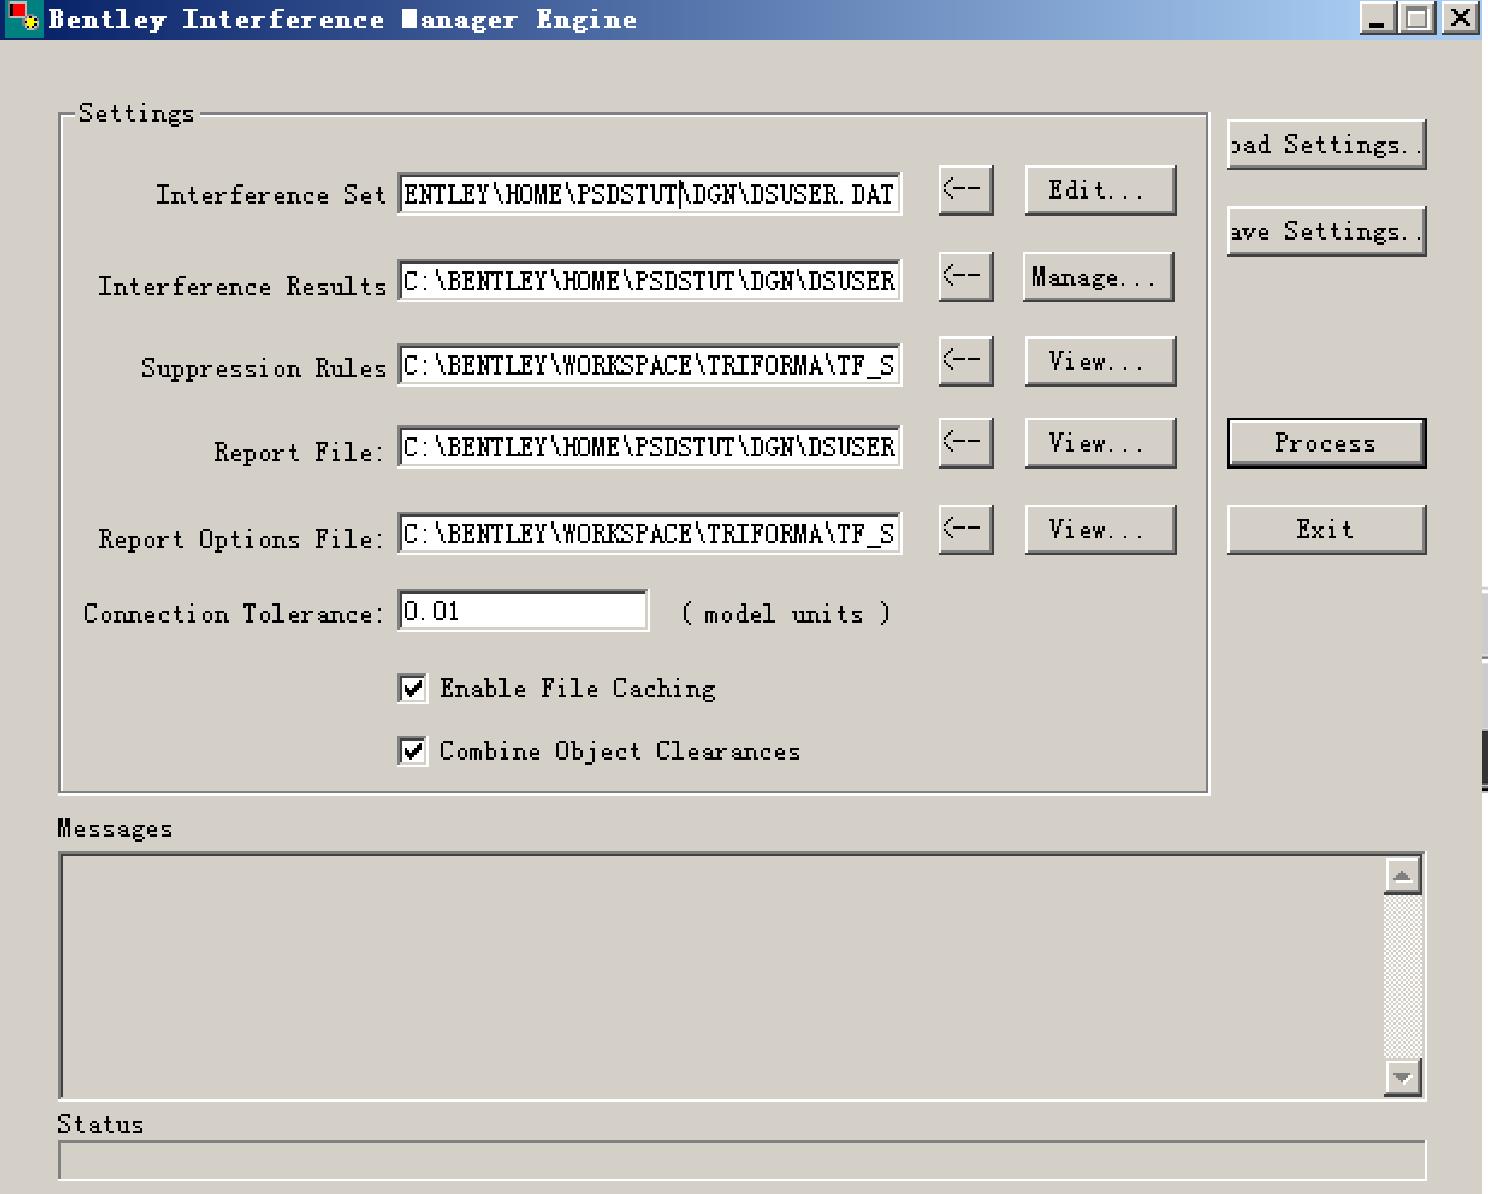The height and width of the screenshot is (1194, 1488).
Task: Click the Connection Tolerance field showing 0.01
Action: (523, 610)
